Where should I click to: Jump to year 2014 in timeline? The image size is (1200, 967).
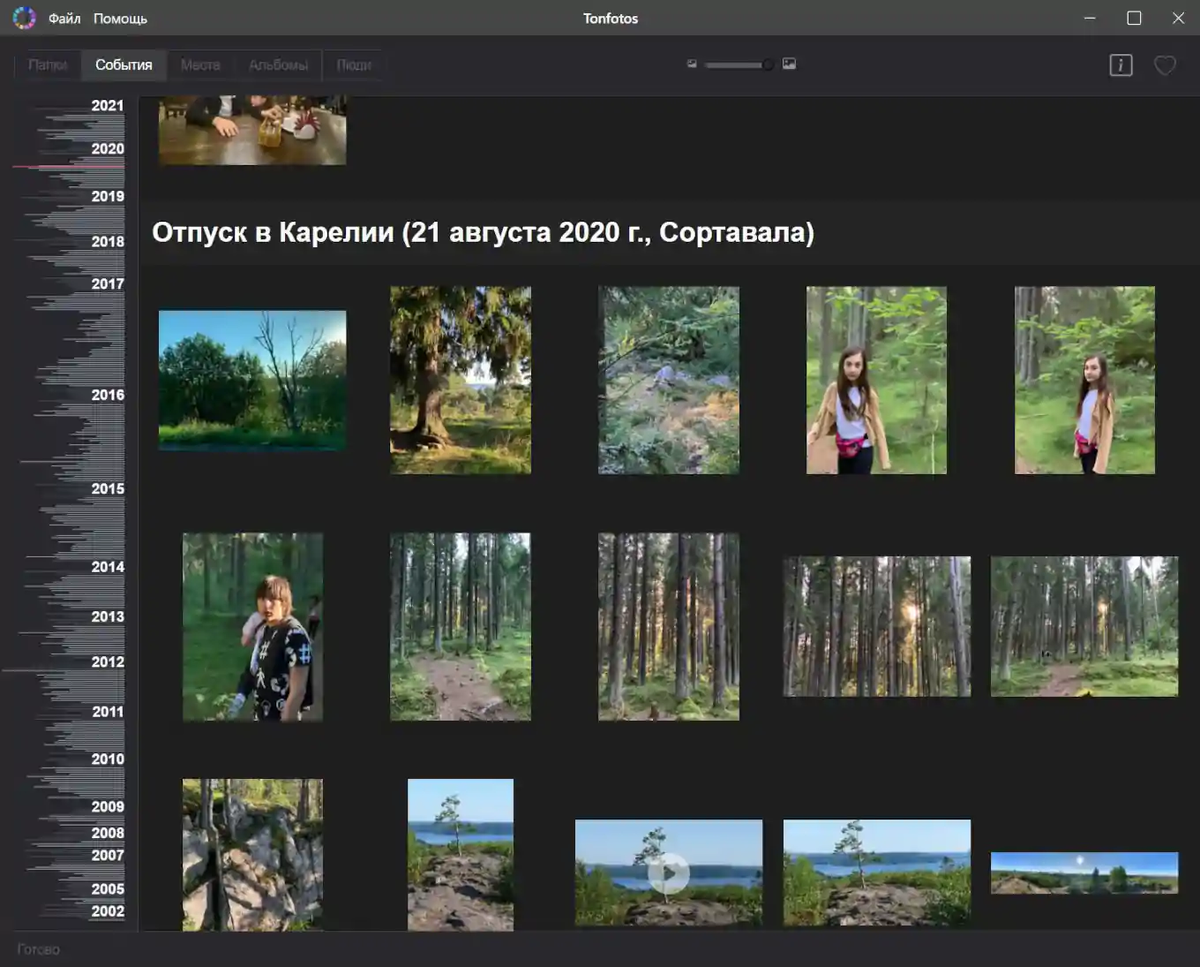pyautogui.click(x=108, y=567)
